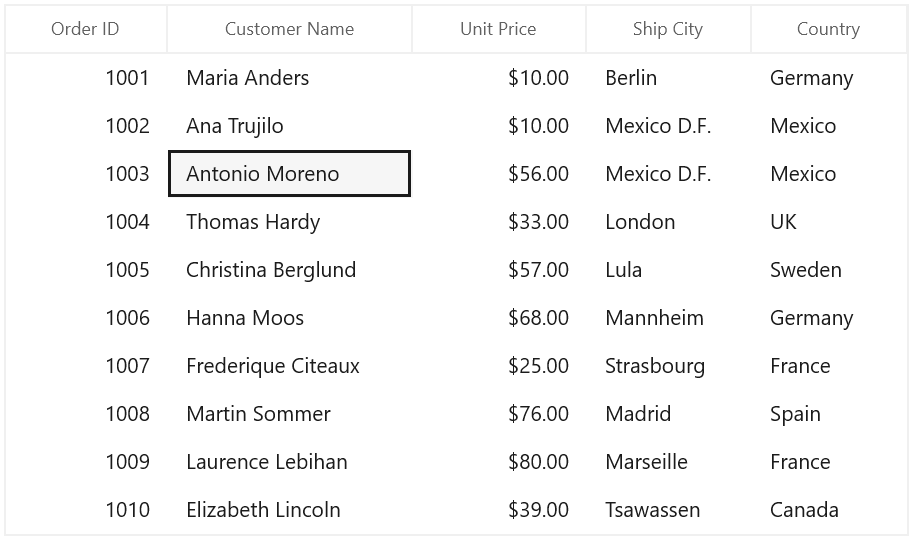The height and width of the screenshot is (540, 913).
Task: Click the Marseille ship city cell
Action: pos(668,462)
